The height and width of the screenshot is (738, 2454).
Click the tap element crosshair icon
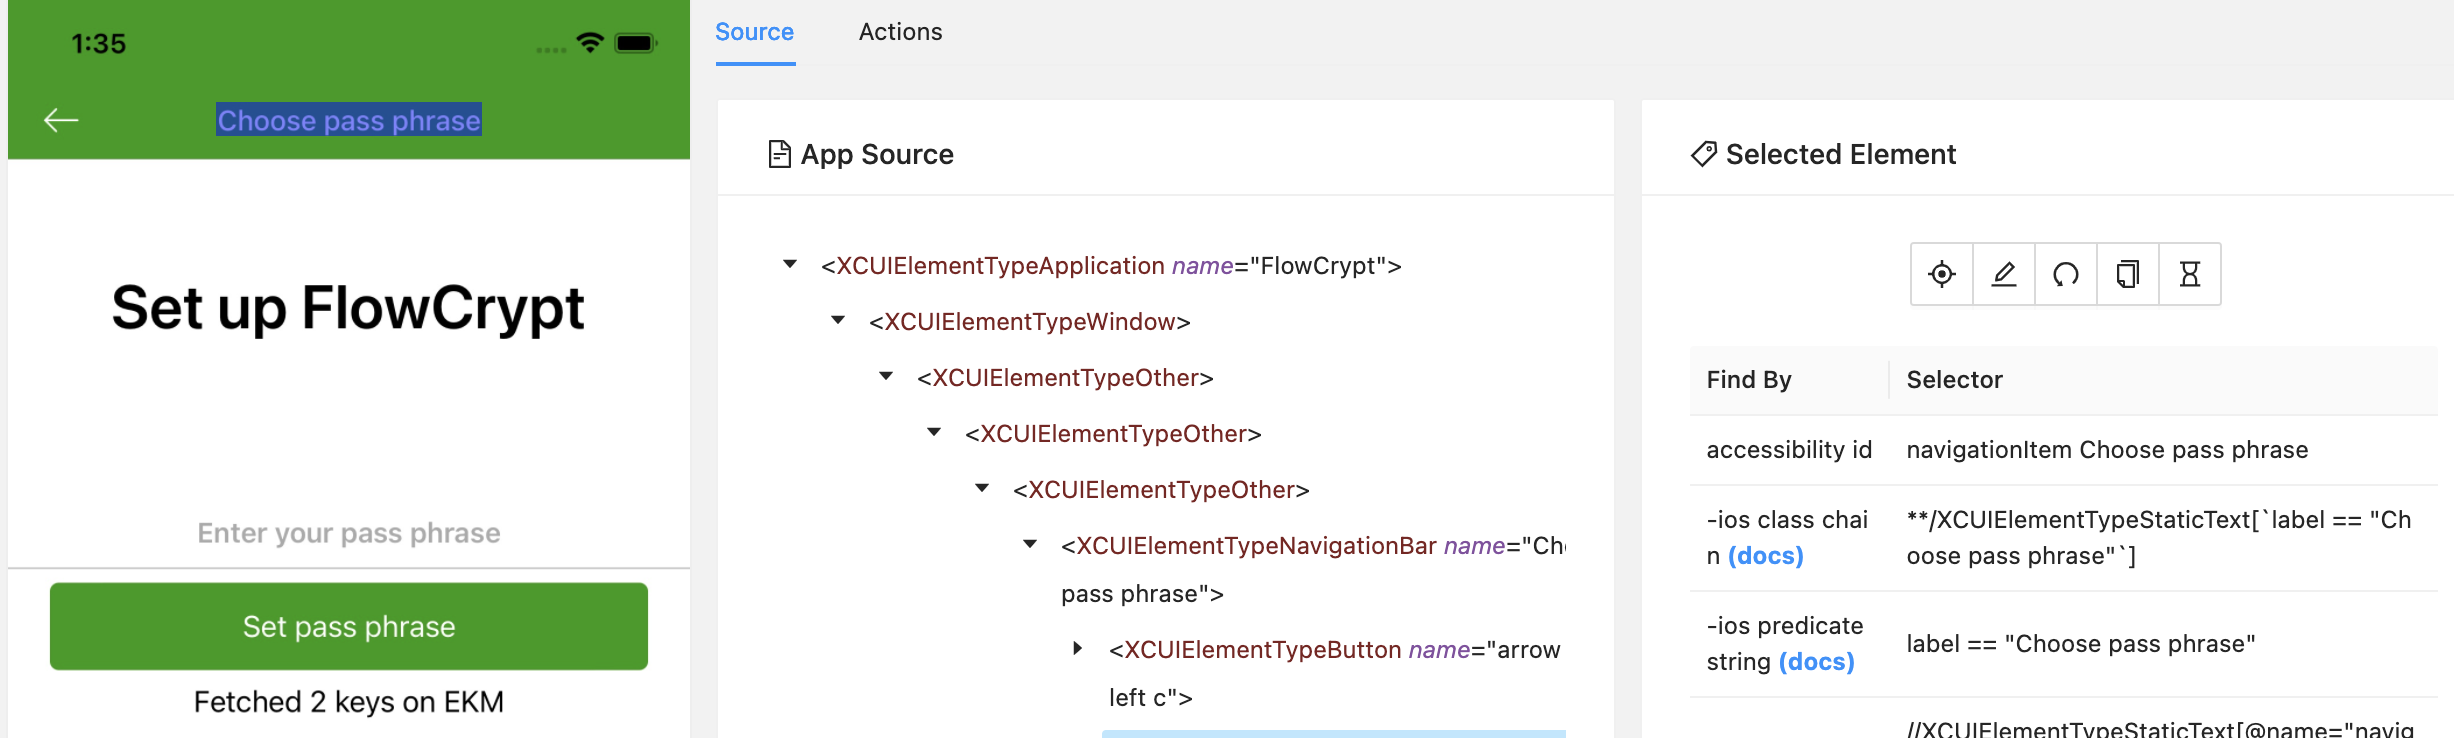1941,274
